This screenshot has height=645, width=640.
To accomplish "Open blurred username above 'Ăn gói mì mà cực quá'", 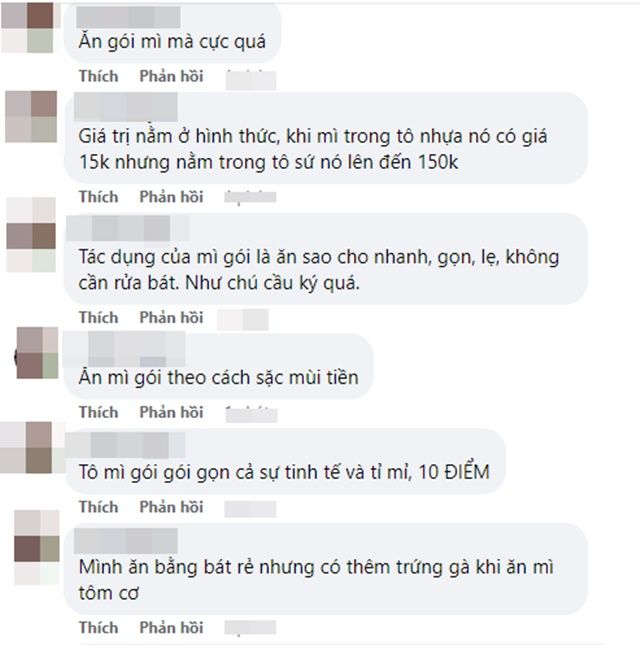I will (128, 17).
